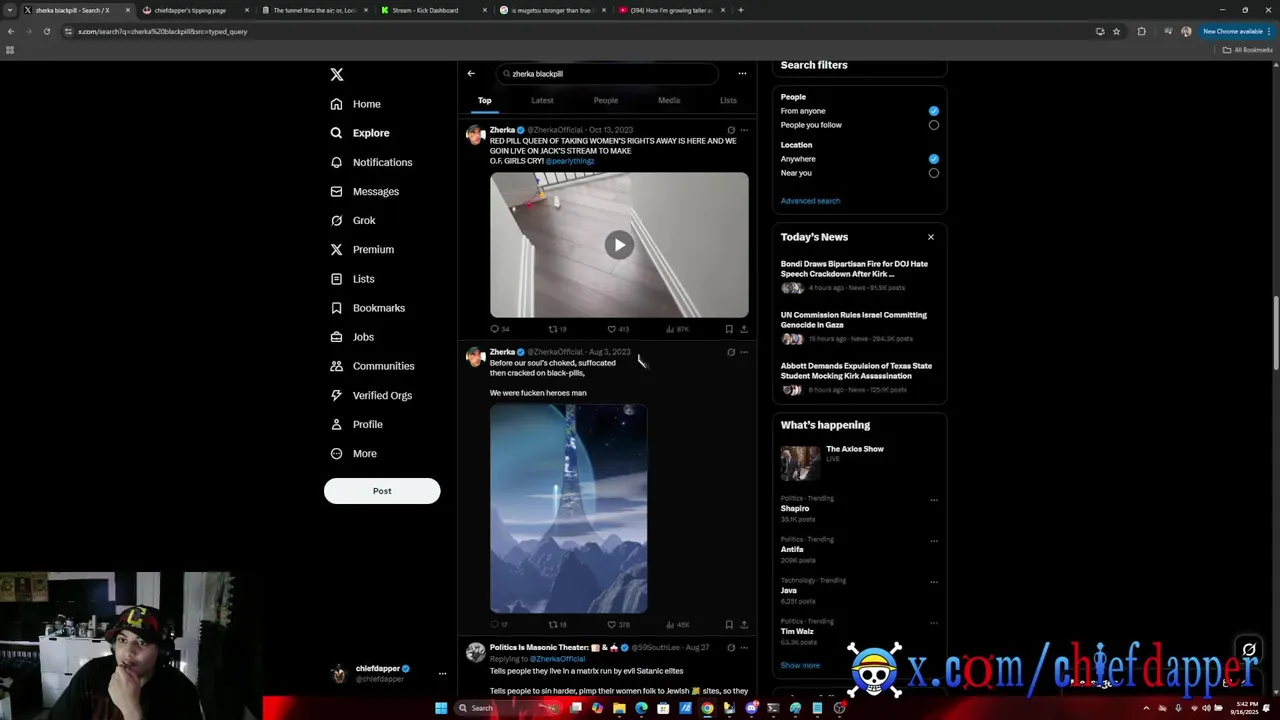Like the RED PILL QUEEN post
The image size is (1280, 720).
tap(617, 329)
